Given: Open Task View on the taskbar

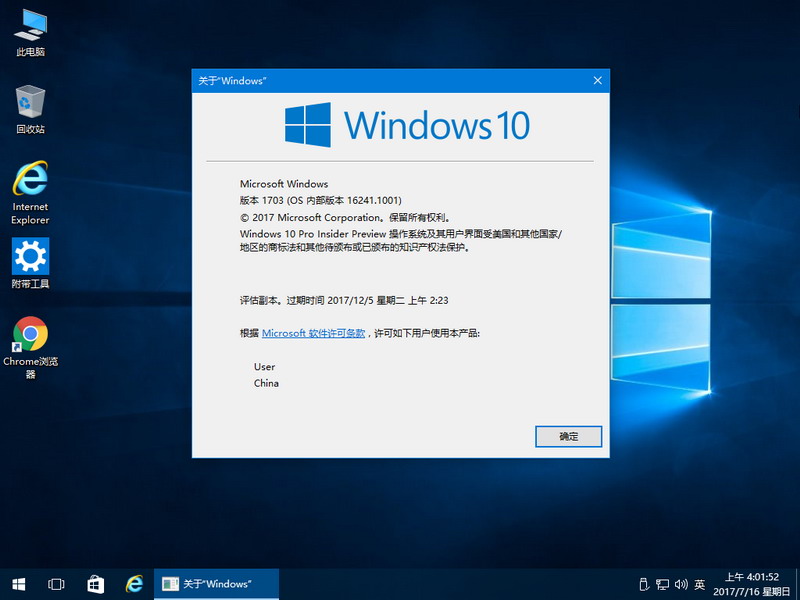Looking at the screenshot, I should tap(56, 584).
